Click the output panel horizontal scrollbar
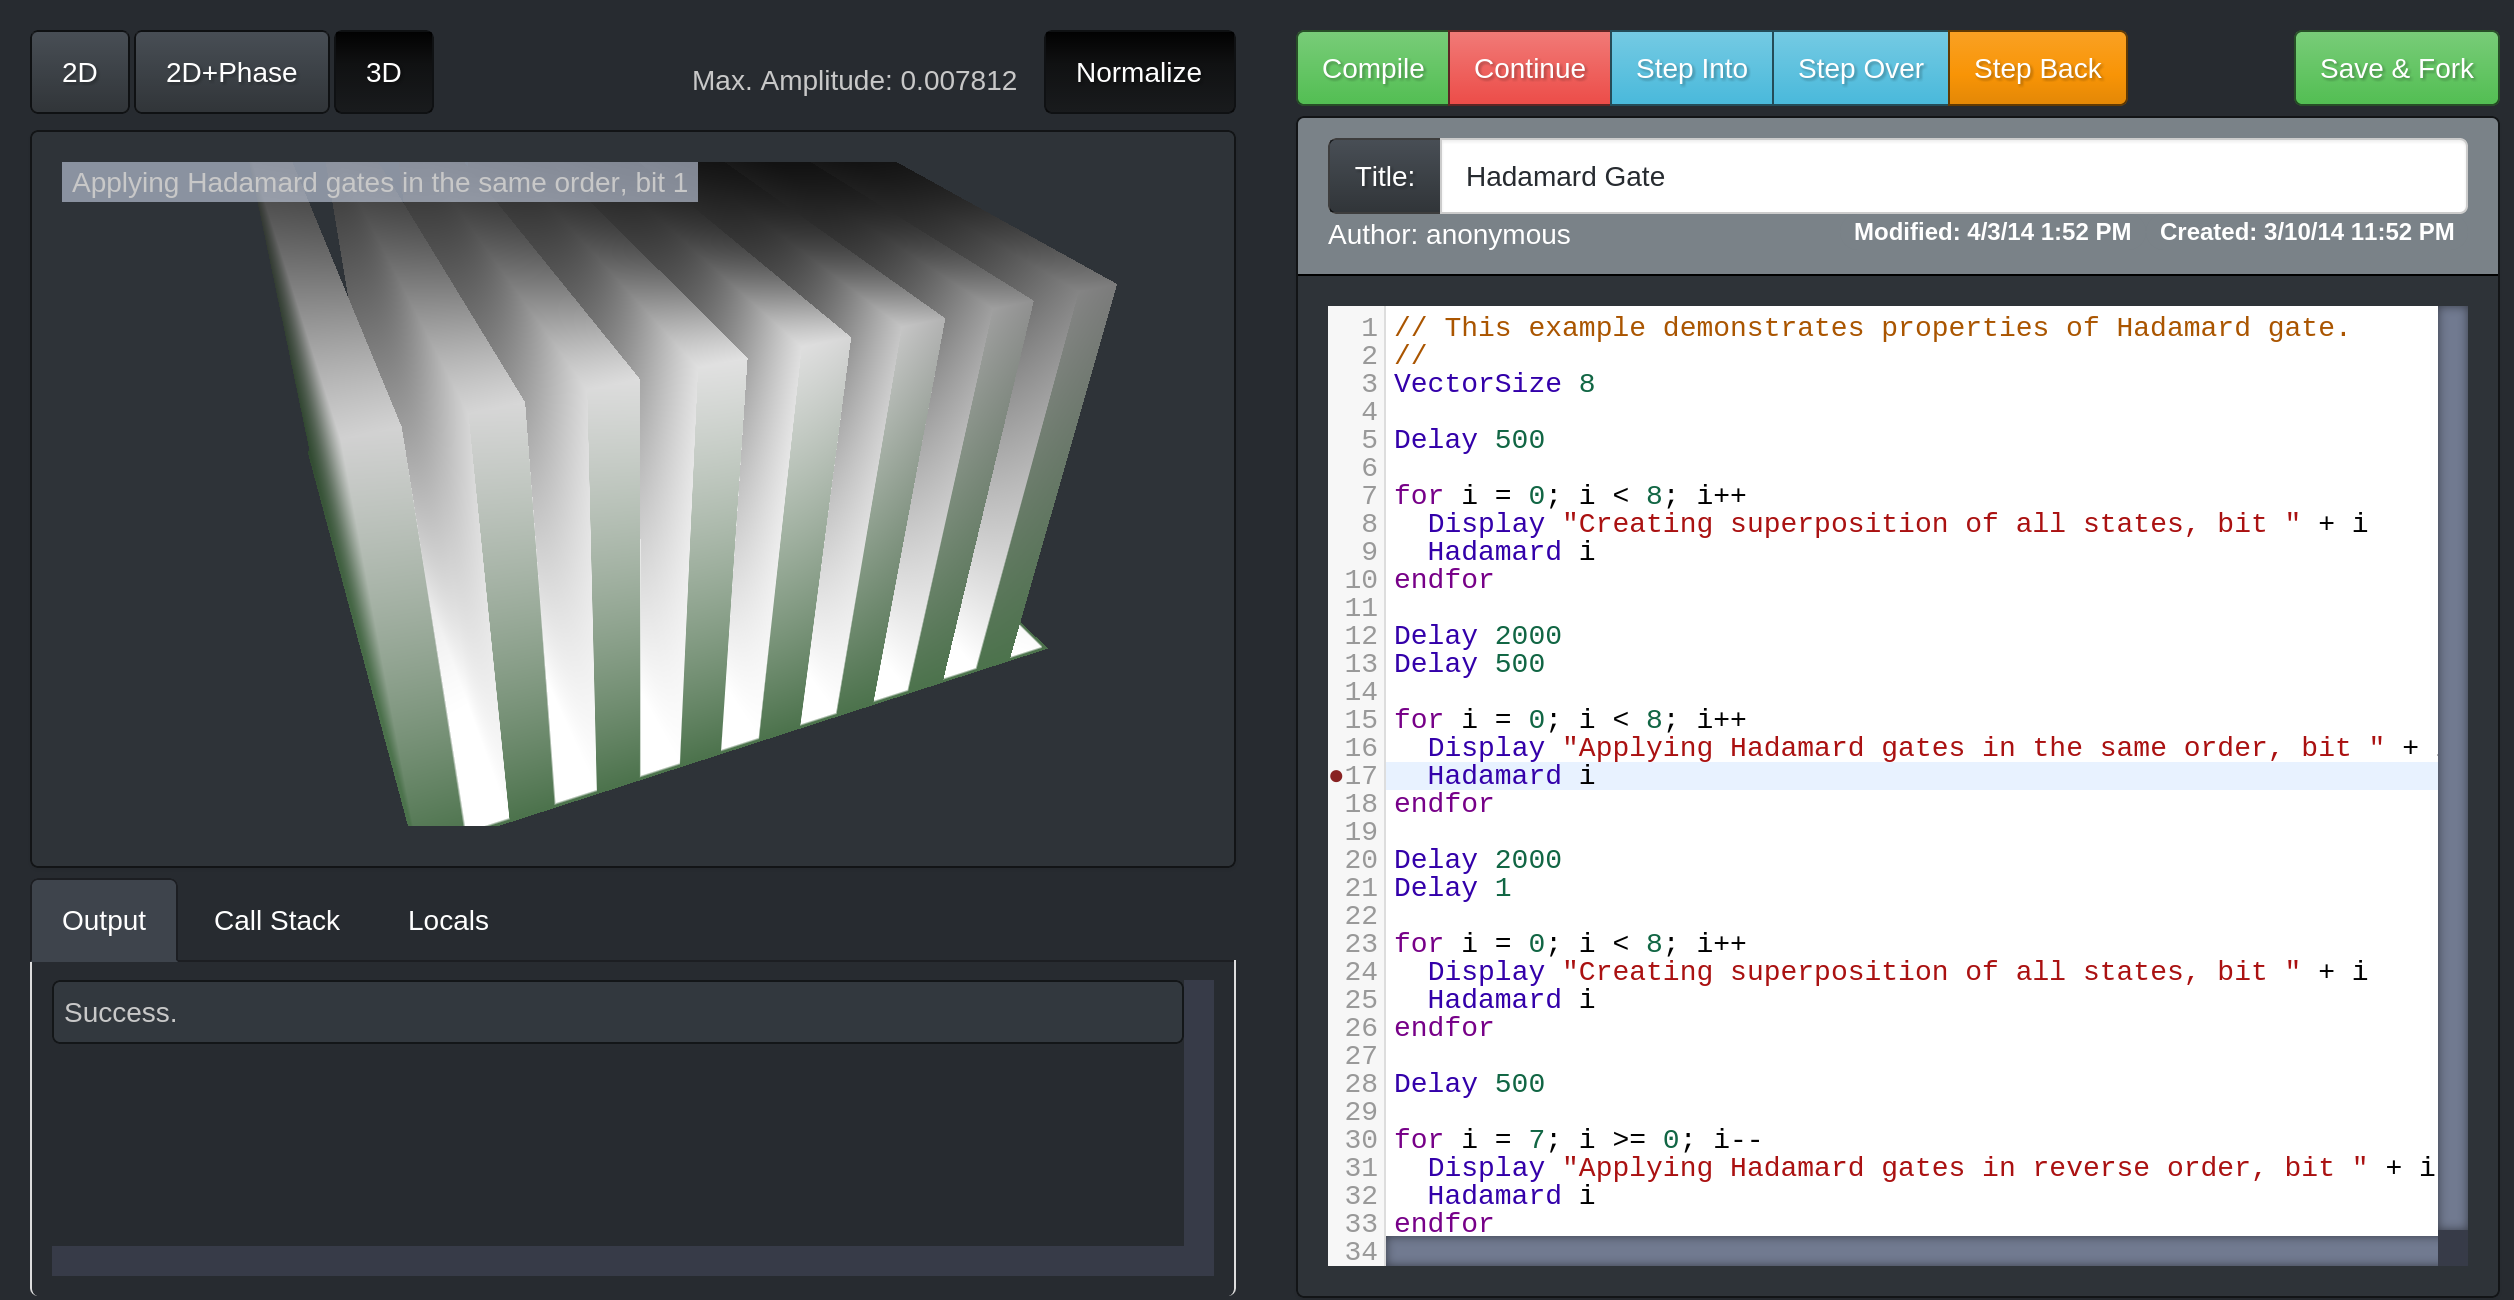Image resolution: width=2514 pixels, height=1300 pixels. [x=618, y=1260]
